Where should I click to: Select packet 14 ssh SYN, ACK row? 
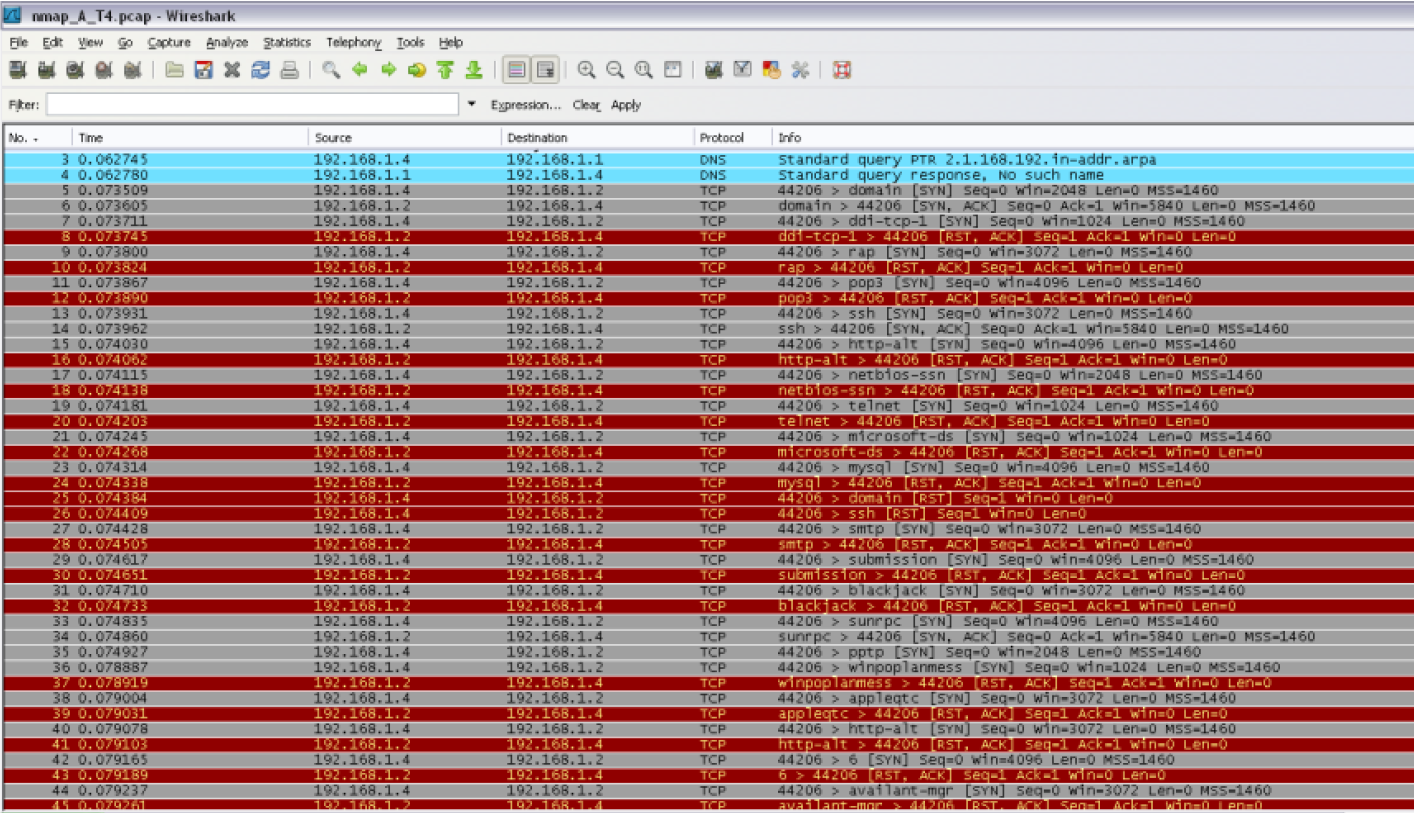709,329
